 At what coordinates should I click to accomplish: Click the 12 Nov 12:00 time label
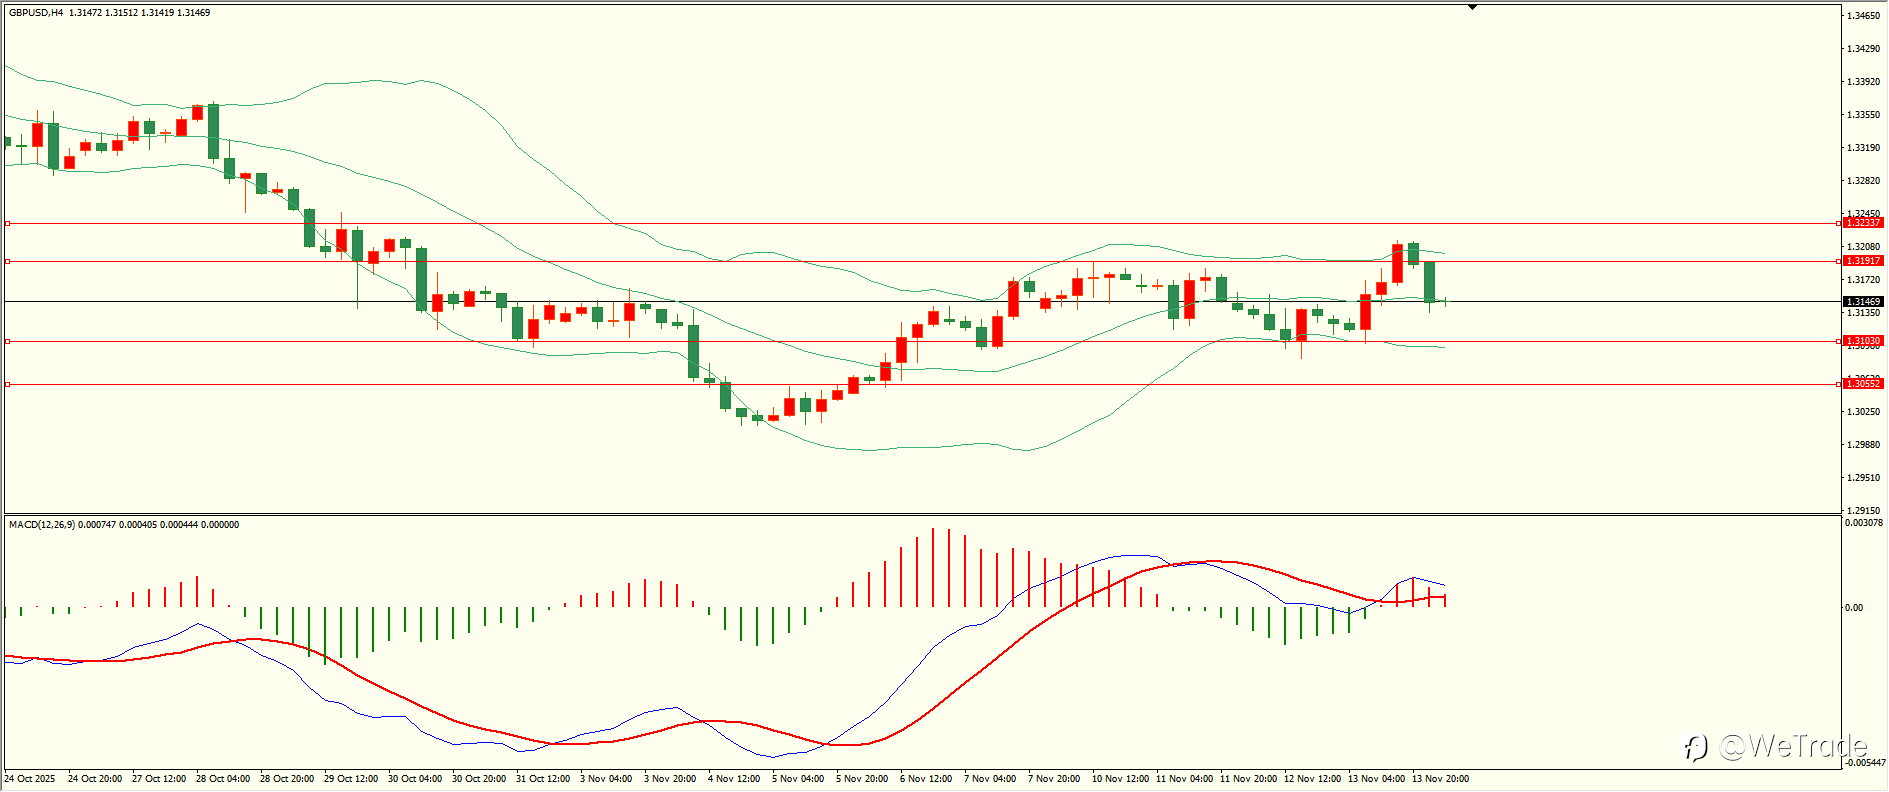(x=1312, y=779)
